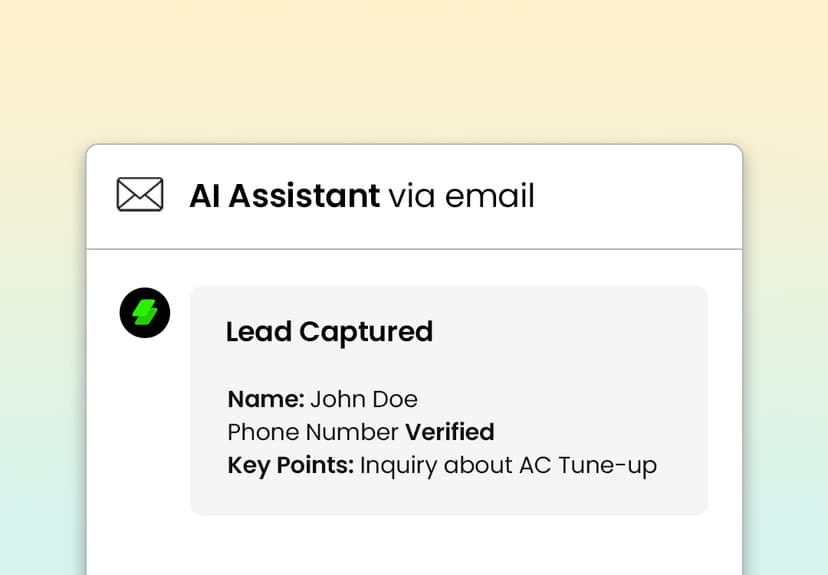Viewport: 828px width, 575px height.
Task: Click the "via email" text
Action: click(x=461, y=196)
